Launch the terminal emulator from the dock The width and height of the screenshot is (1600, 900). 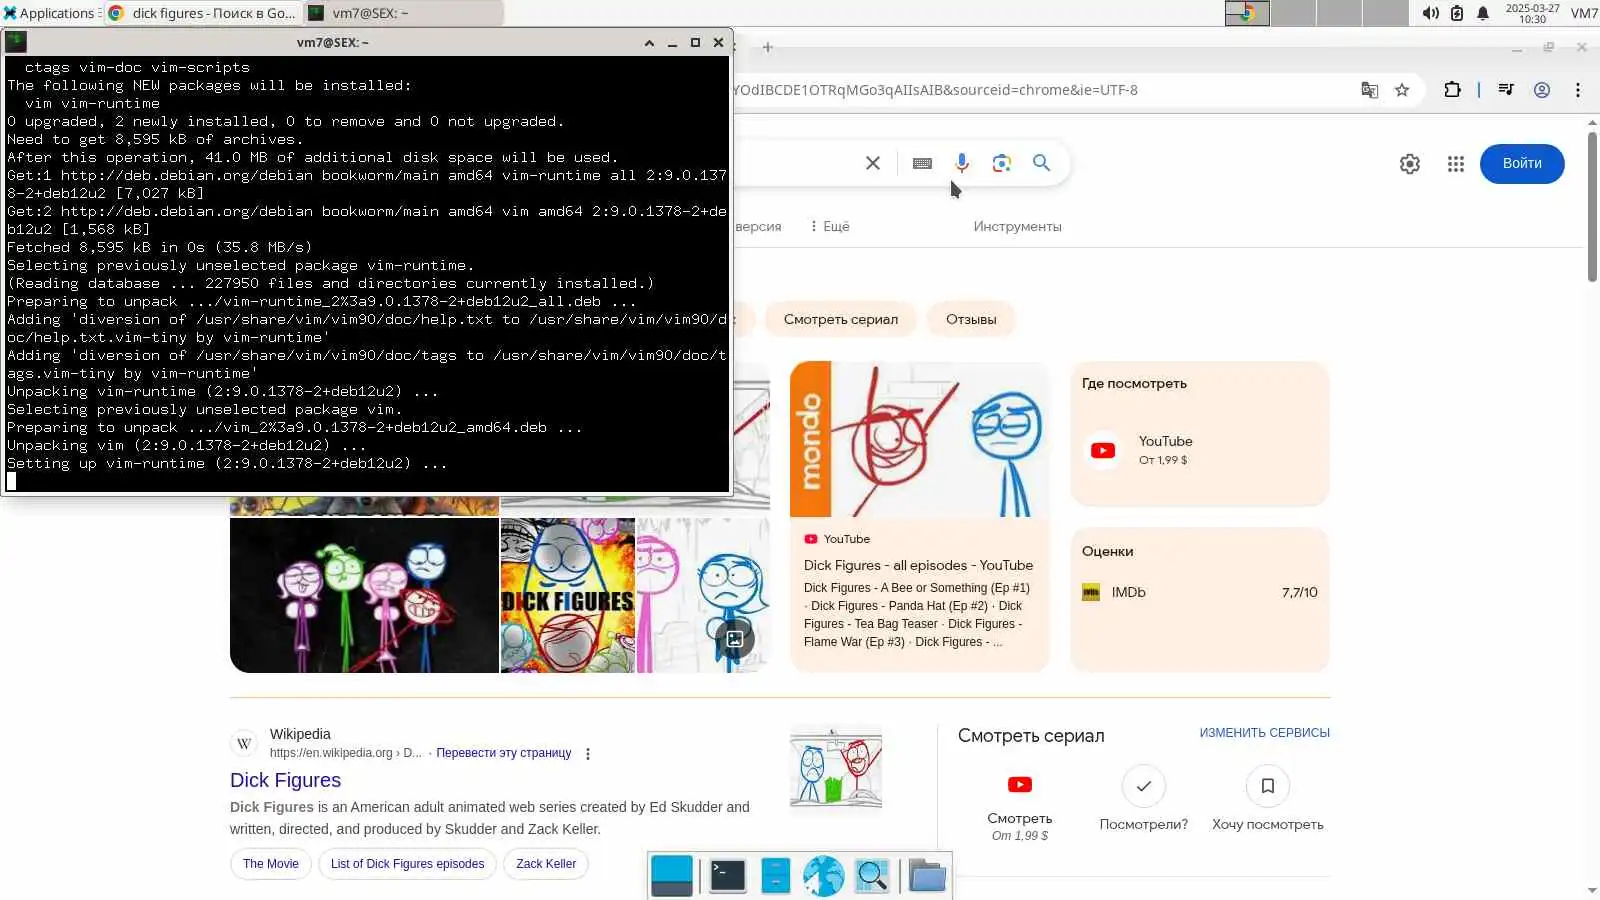(x=727, y=876)
